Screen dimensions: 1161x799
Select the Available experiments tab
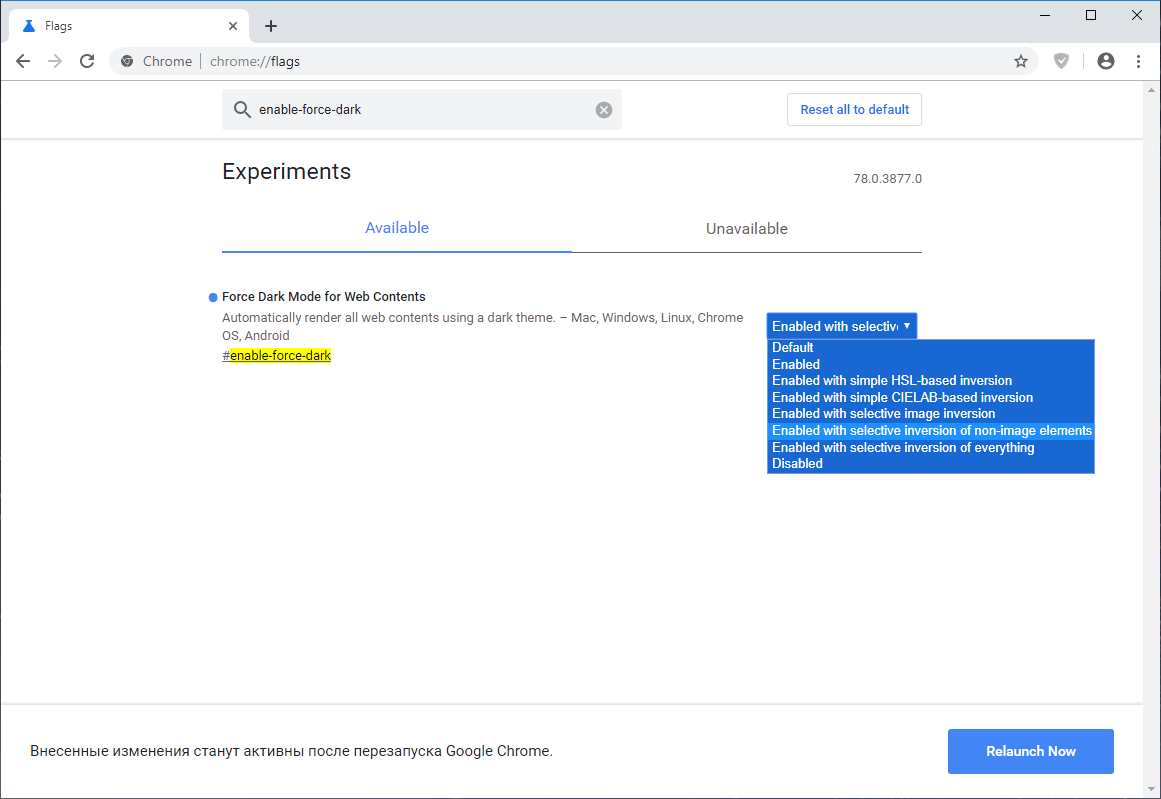click(x=396, y=228)
